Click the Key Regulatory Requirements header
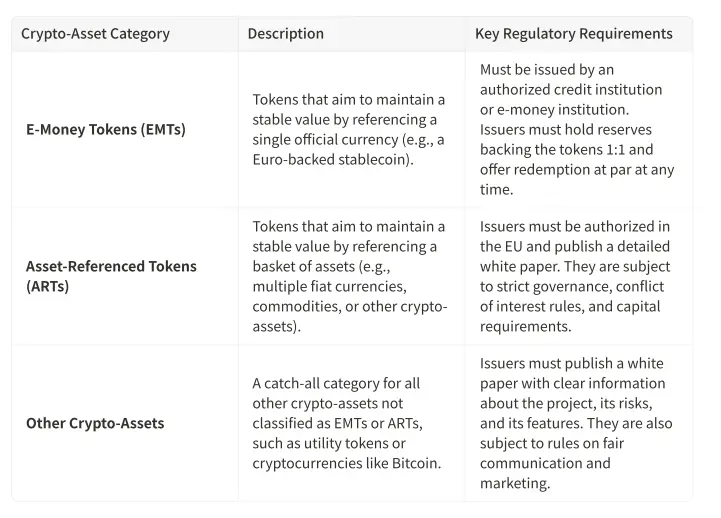The image size is (721, 518). [x=574, y=33]
